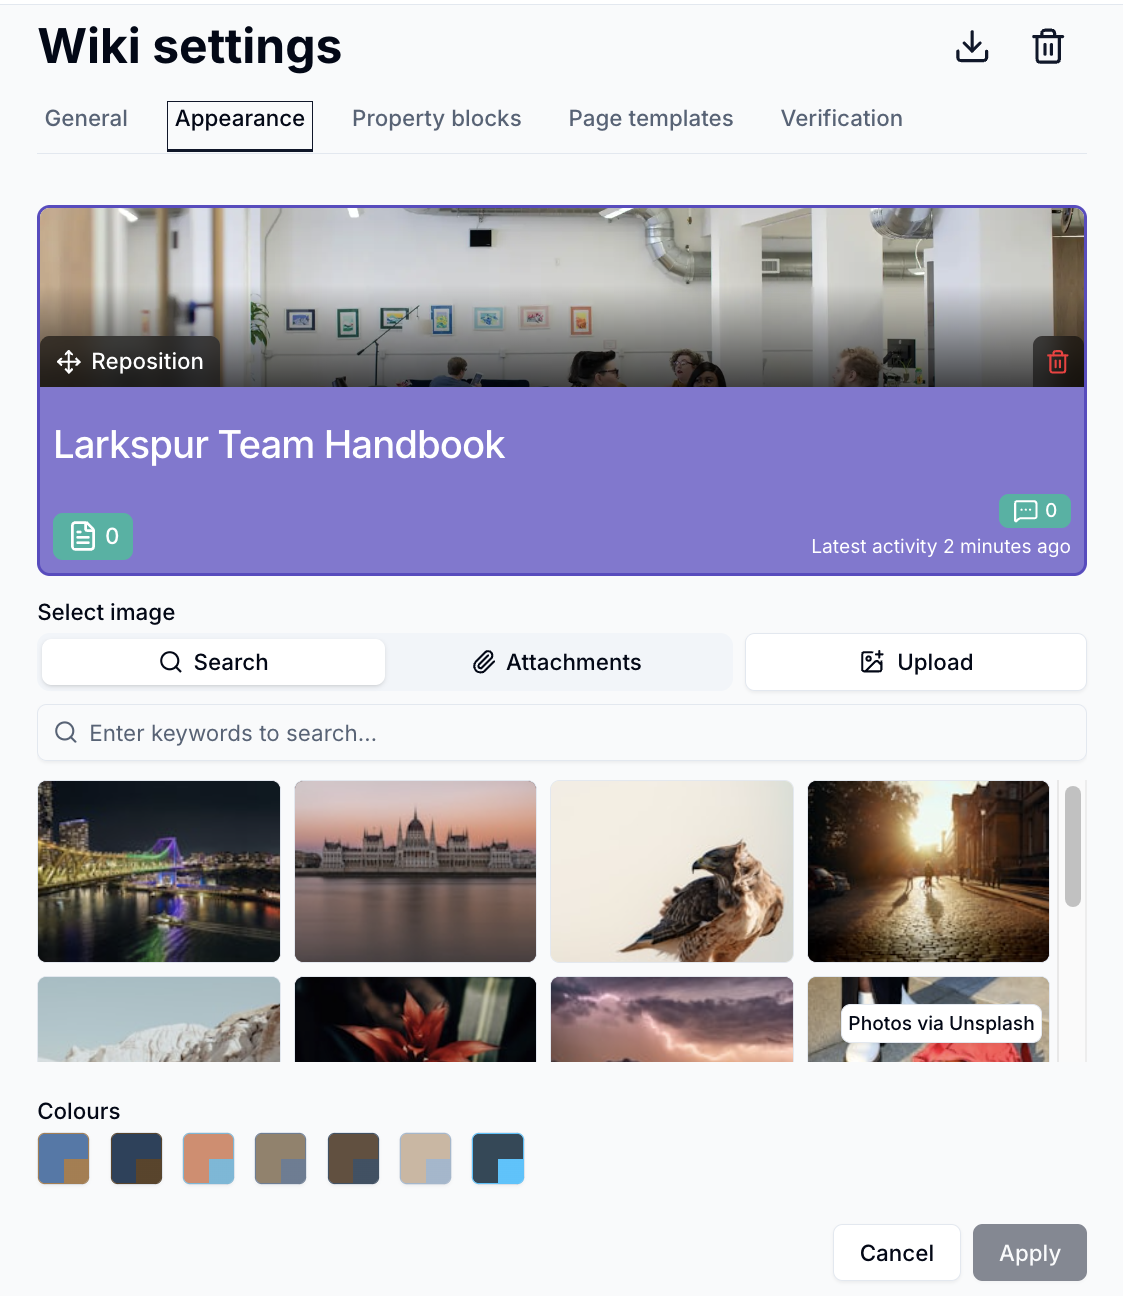
Task: Select the dark brown and slate swatch
Action: (x=354, y=1158)
